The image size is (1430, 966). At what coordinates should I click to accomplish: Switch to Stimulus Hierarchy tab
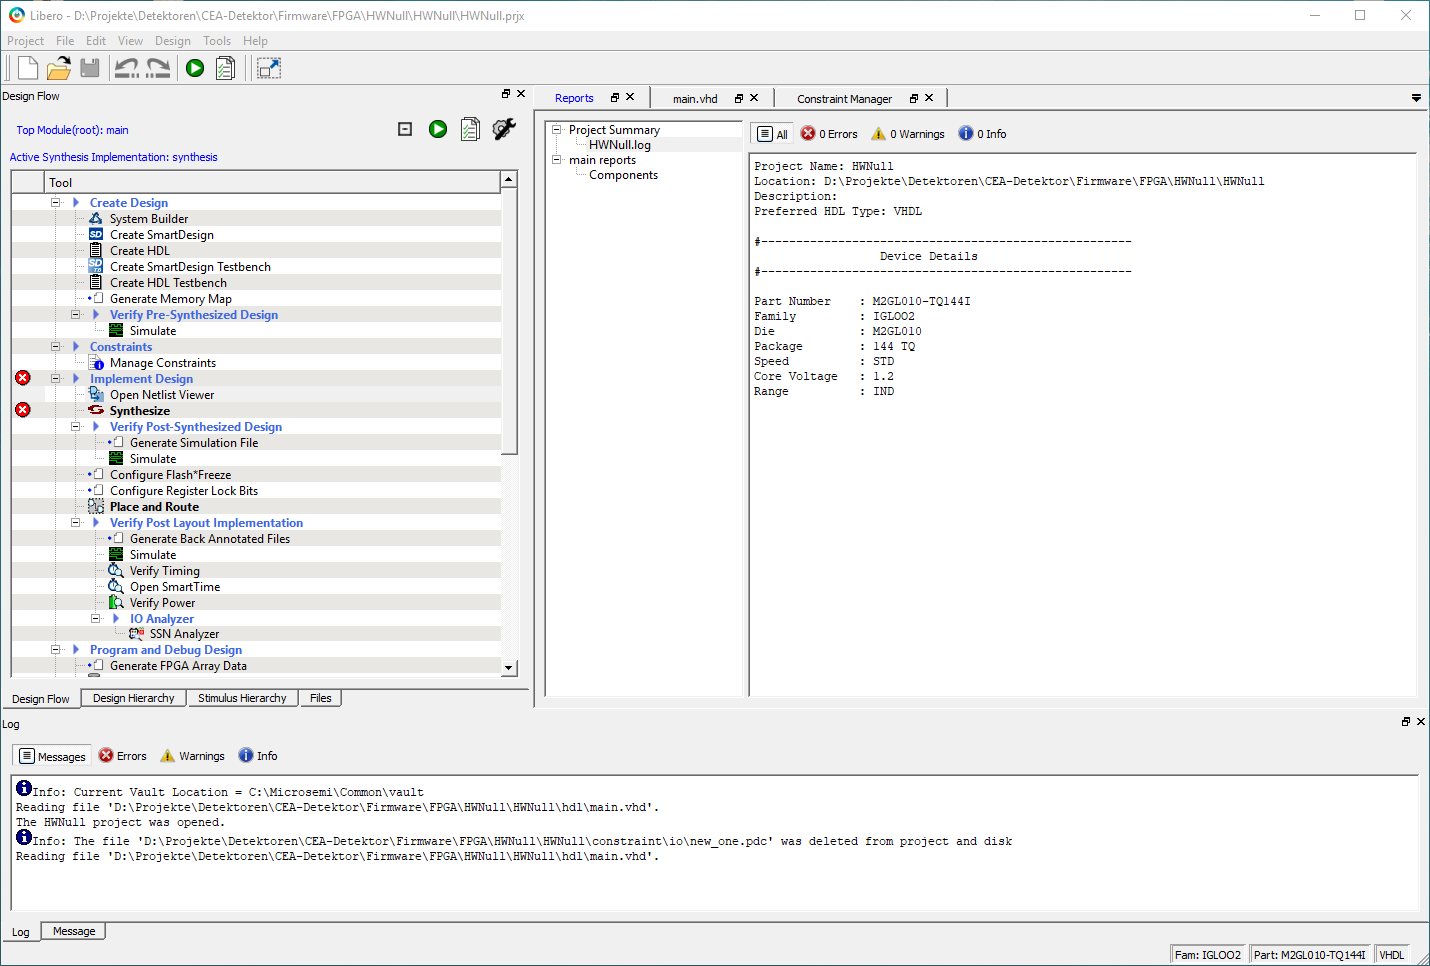[x=242, y=698]
